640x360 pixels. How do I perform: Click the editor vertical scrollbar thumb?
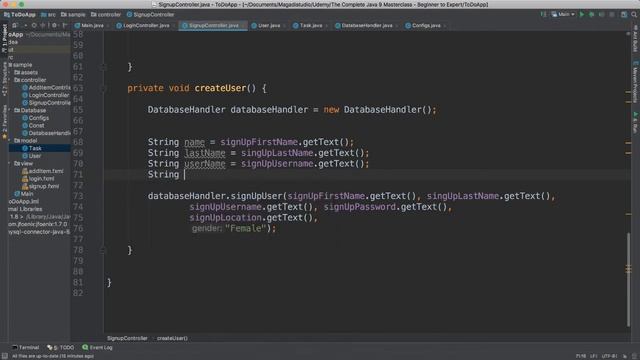coord(628,279)
